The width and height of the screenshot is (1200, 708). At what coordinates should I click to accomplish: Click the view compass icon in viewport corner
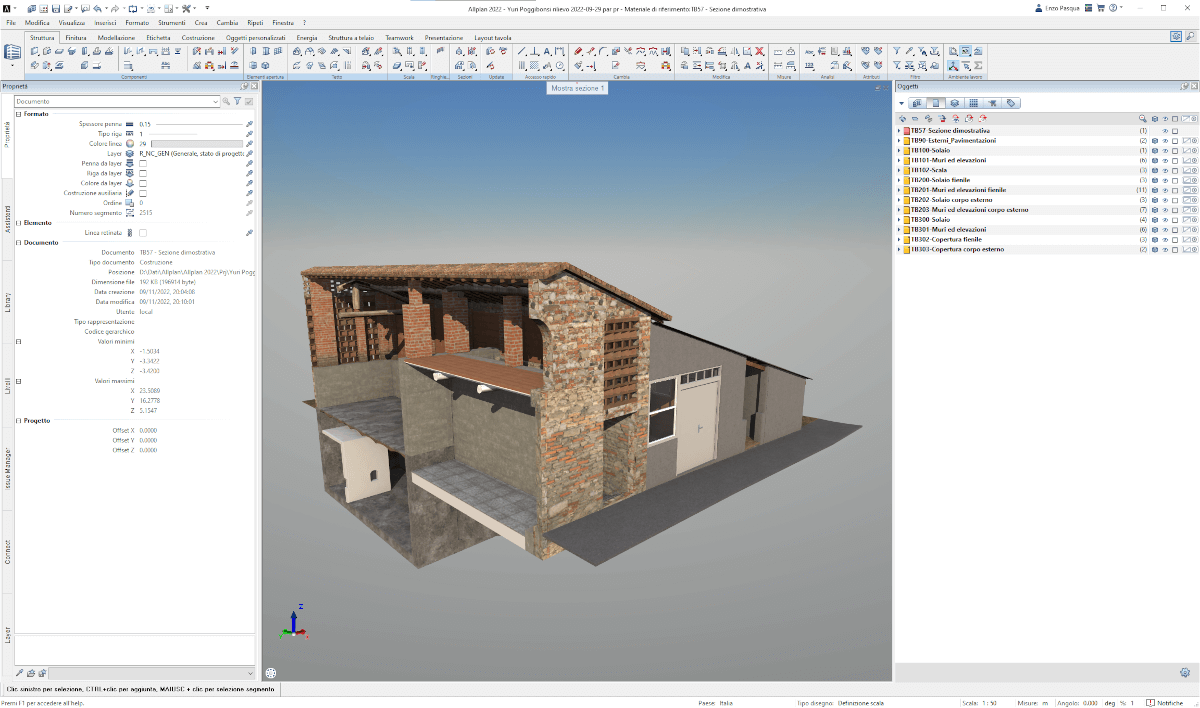pos(271,673)
